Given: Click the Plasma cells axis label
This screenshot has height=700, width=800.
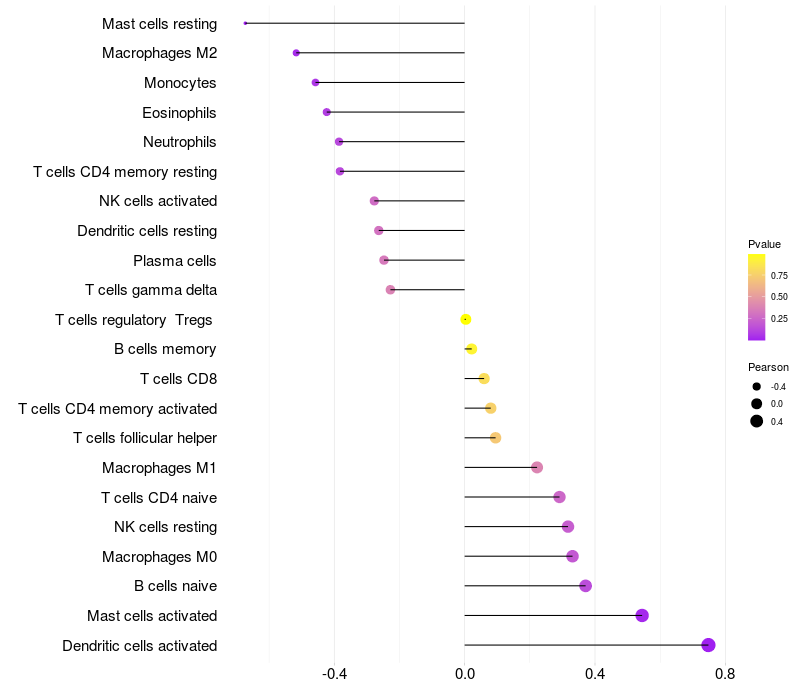Looking at the screenshot, I should point(175,261).
